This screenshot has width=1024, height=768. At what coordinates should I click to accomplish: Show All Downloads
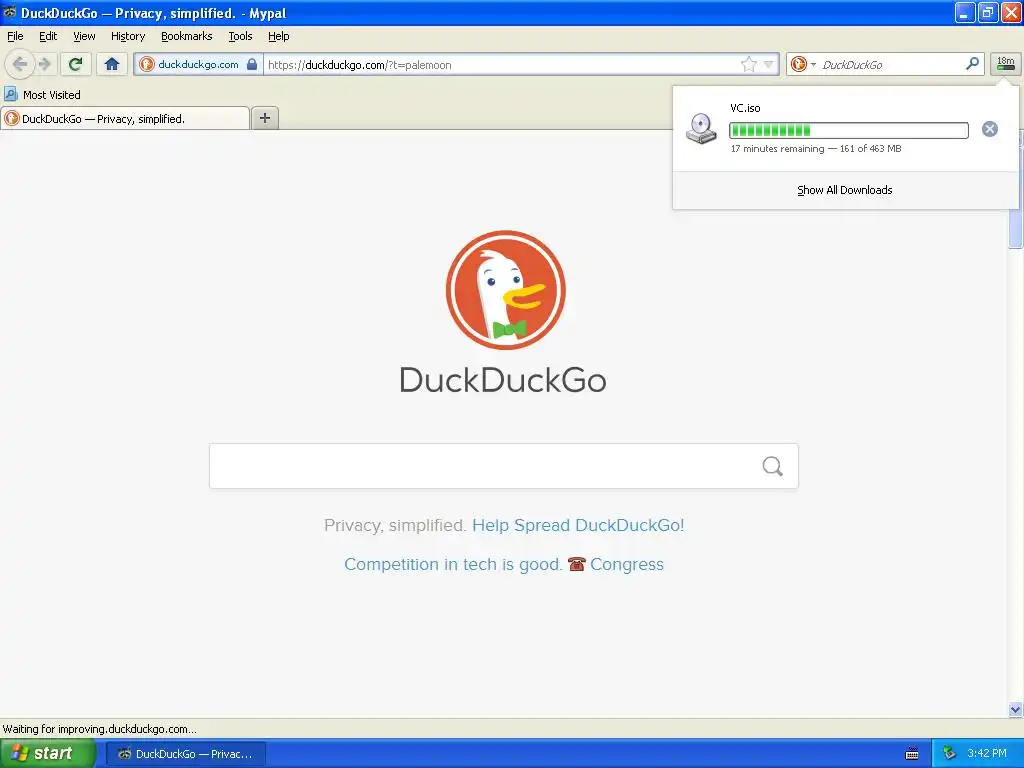(844, 190)
